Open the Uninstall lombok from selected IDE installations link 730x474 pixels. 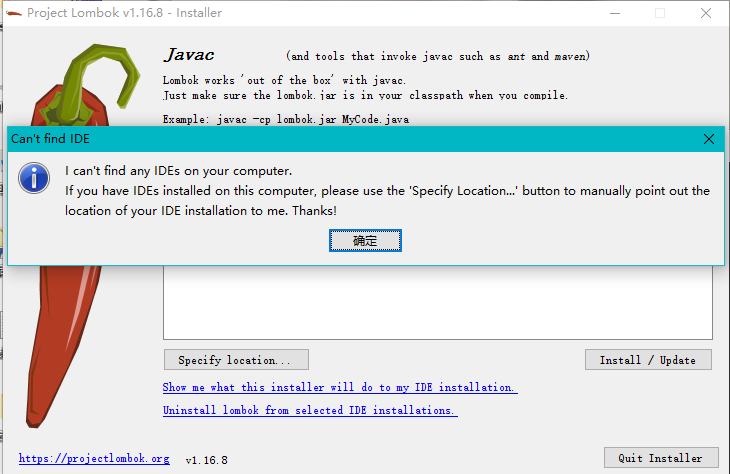tap(310, 410)
